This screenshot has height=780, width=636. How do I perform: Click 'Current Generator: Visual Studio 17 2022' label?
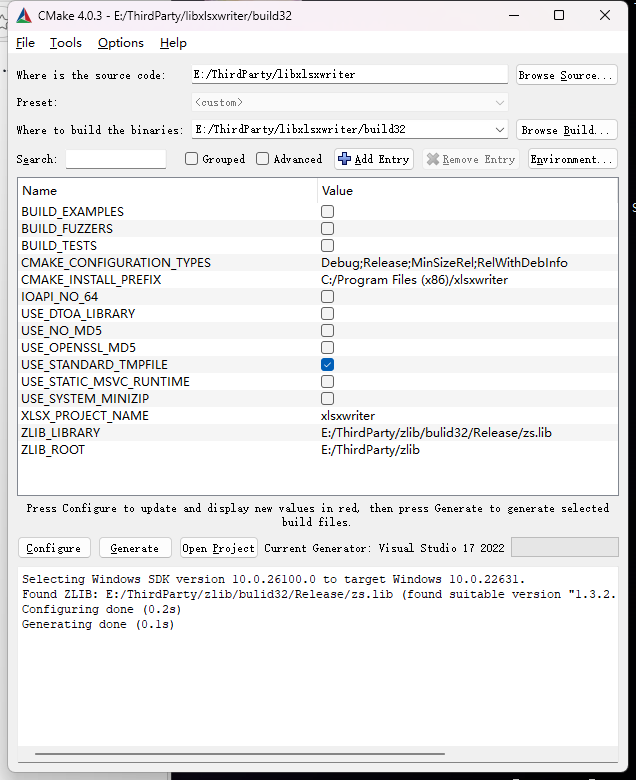[x=384, y=548]
